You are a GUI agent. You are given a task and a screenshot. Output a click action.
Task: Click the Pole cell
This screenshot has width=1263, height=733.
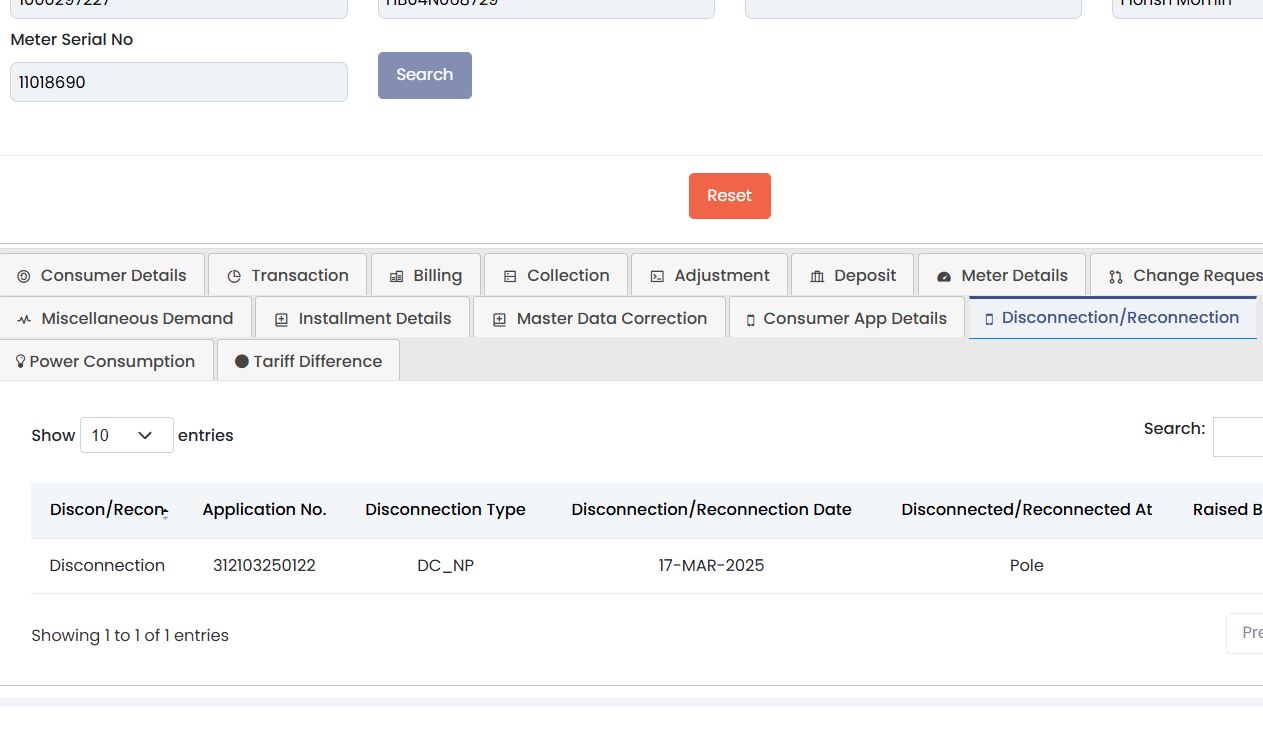tap(1026, 566)
